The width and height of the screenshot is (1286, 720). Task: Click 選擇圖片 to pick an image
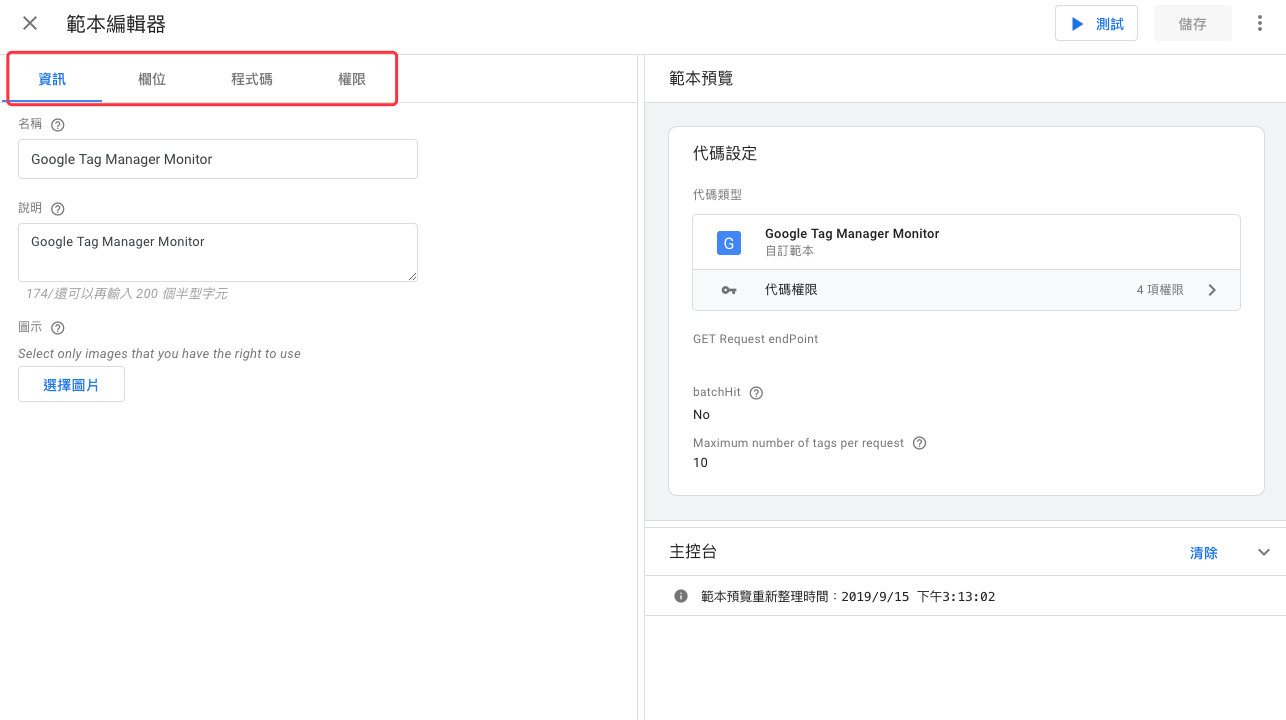pyautogui.click(x=71, y=384)
